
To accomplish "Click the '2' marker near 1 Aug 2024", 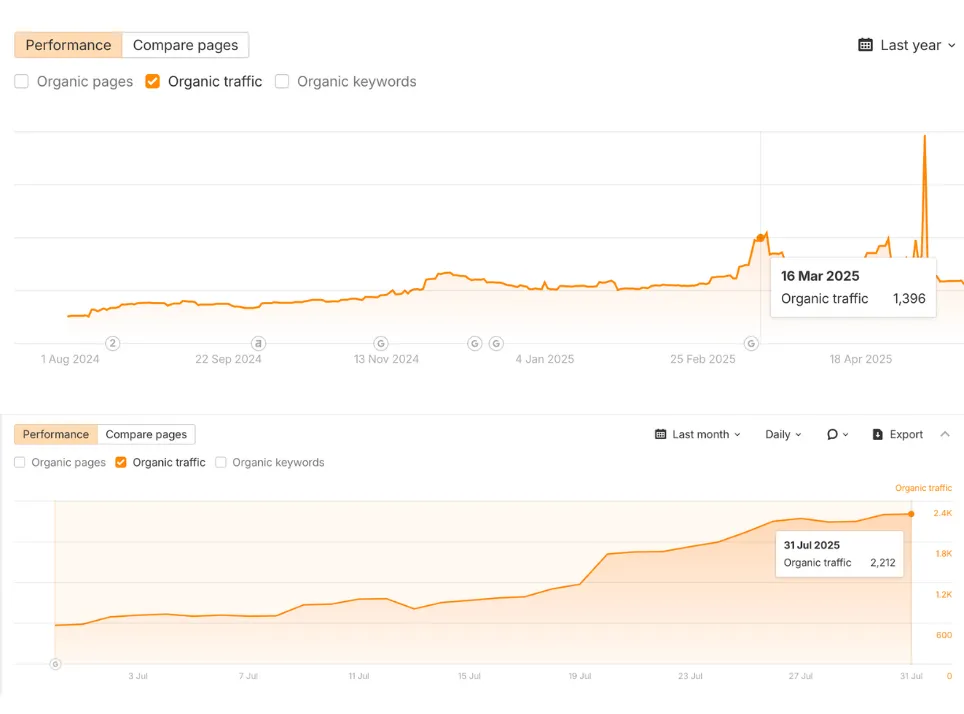I will click(x=113, y=343).
